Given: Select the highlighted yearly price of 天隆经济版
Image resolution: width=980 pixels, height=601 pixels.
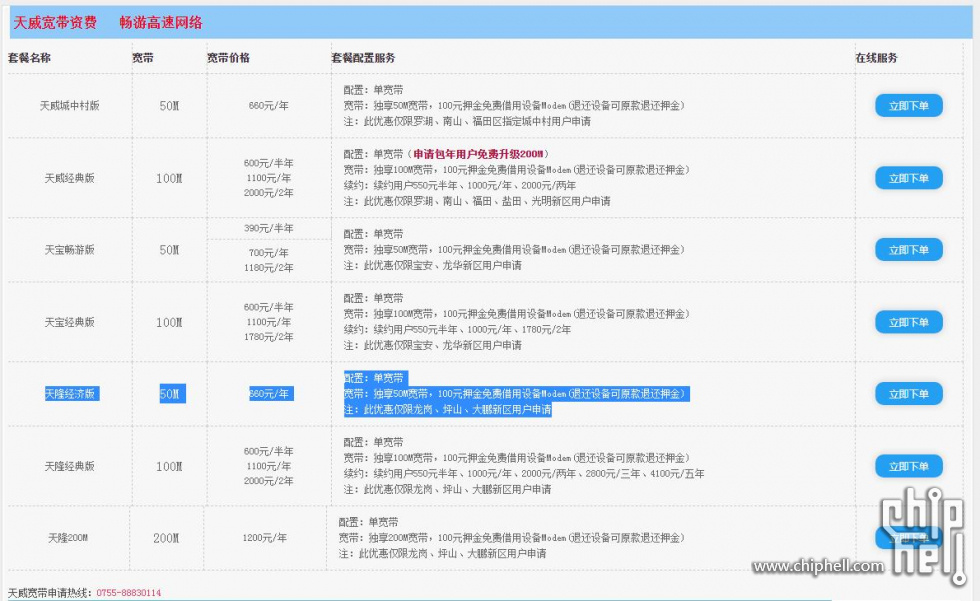Looking at the screenshot, I should pos(269,394).
